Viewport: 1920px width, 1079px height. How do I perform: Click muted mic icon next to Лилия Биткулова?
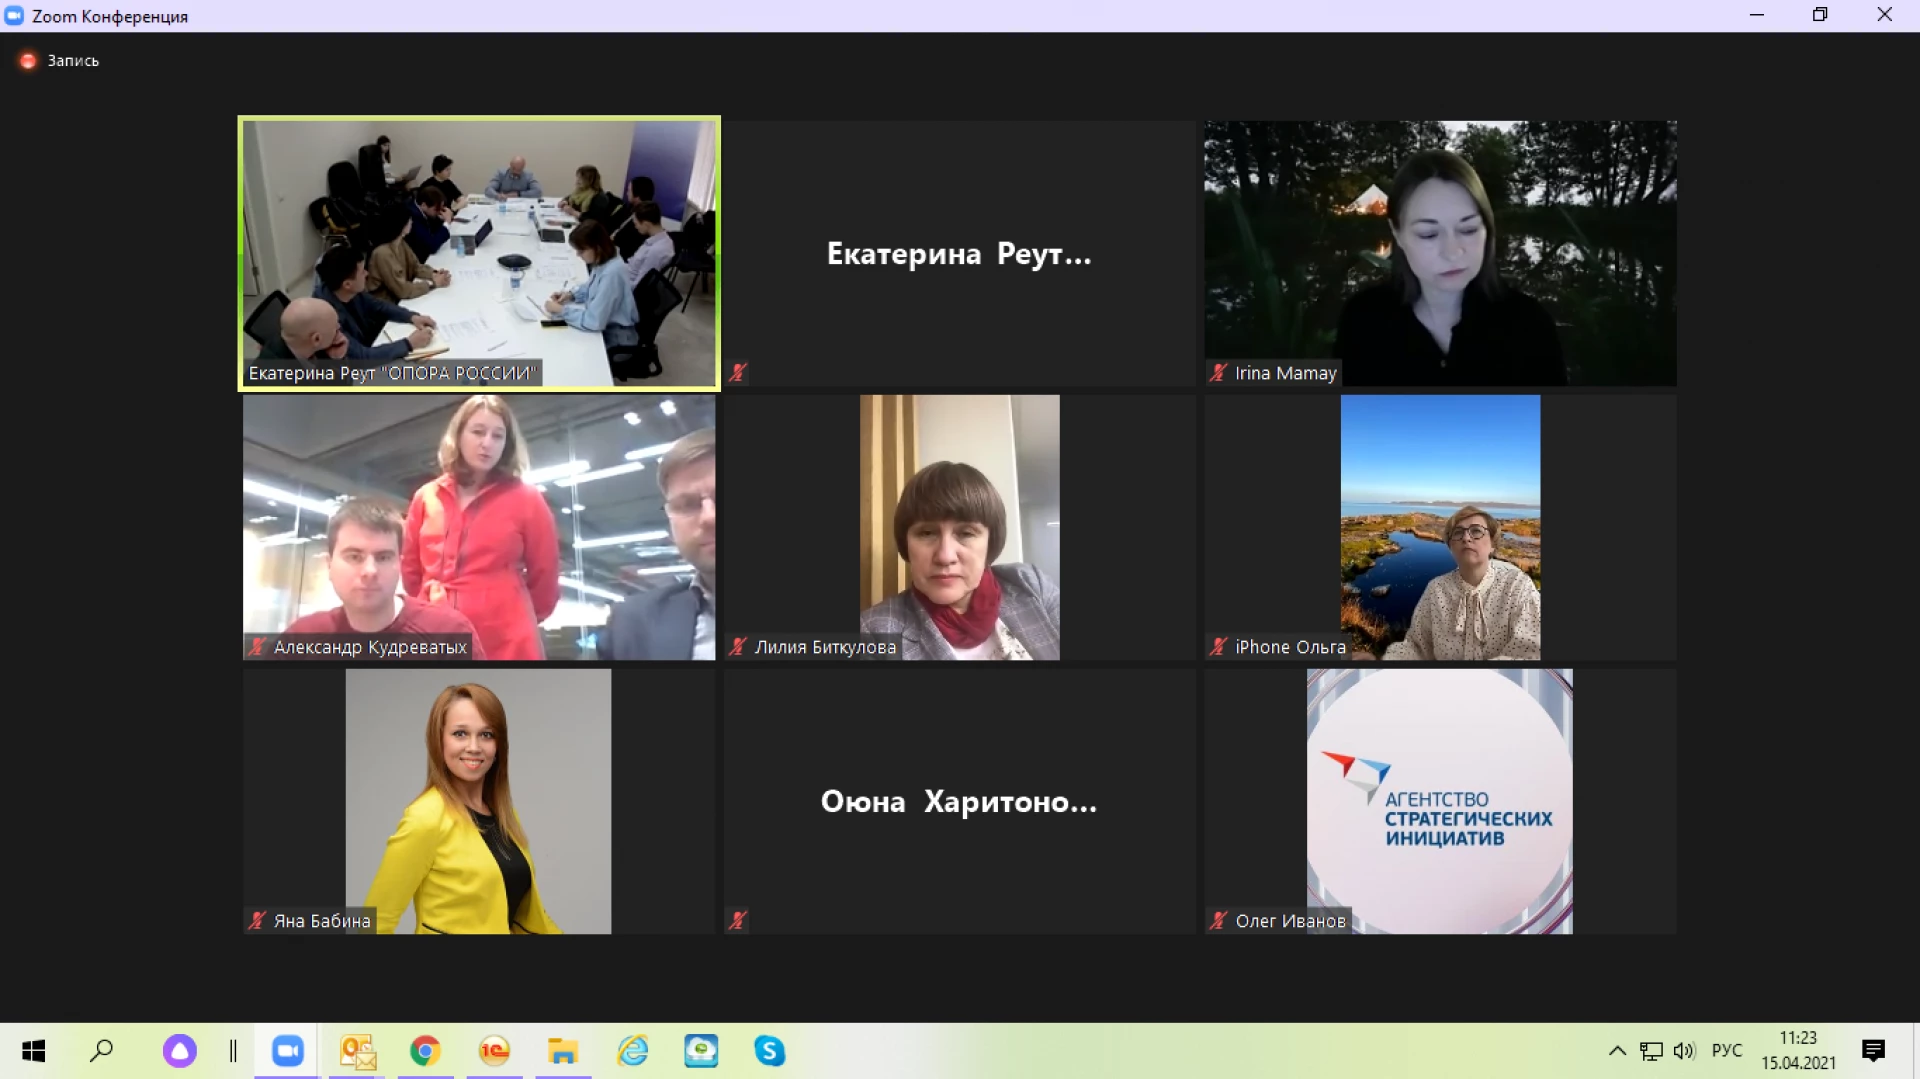coord(738,646)
